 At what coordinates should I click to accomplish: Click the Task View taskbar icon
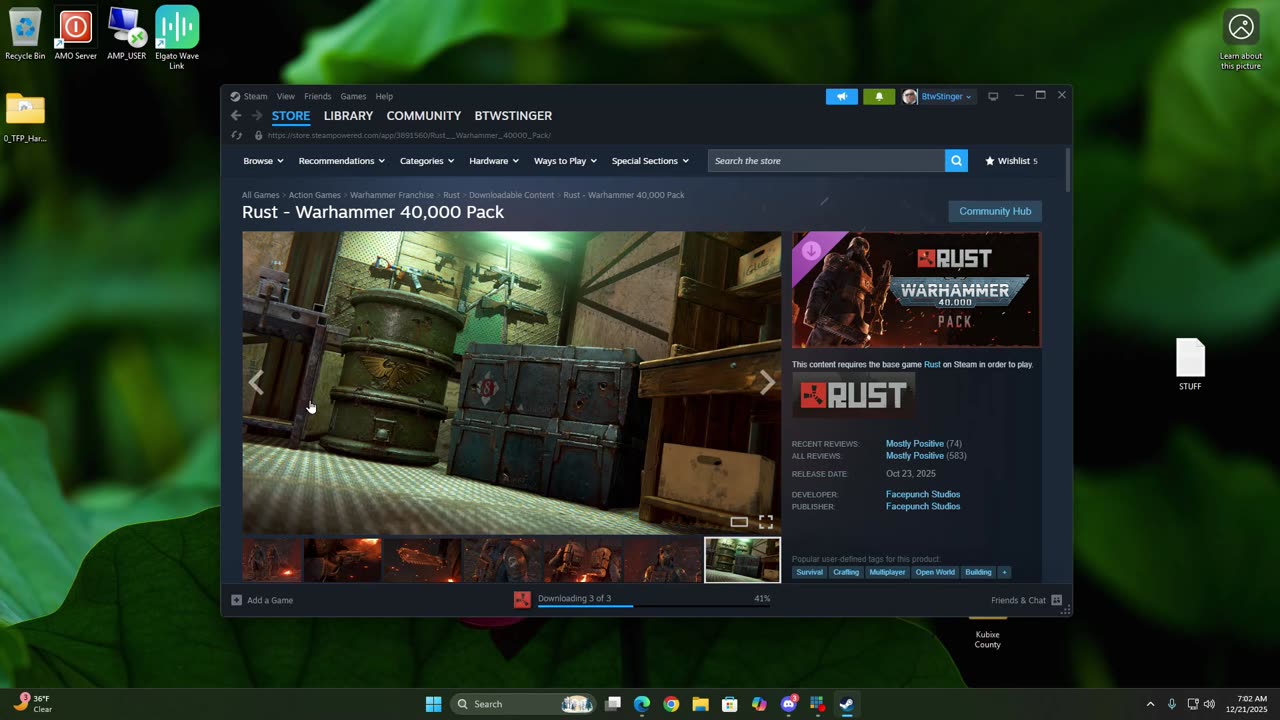point(613,704)
